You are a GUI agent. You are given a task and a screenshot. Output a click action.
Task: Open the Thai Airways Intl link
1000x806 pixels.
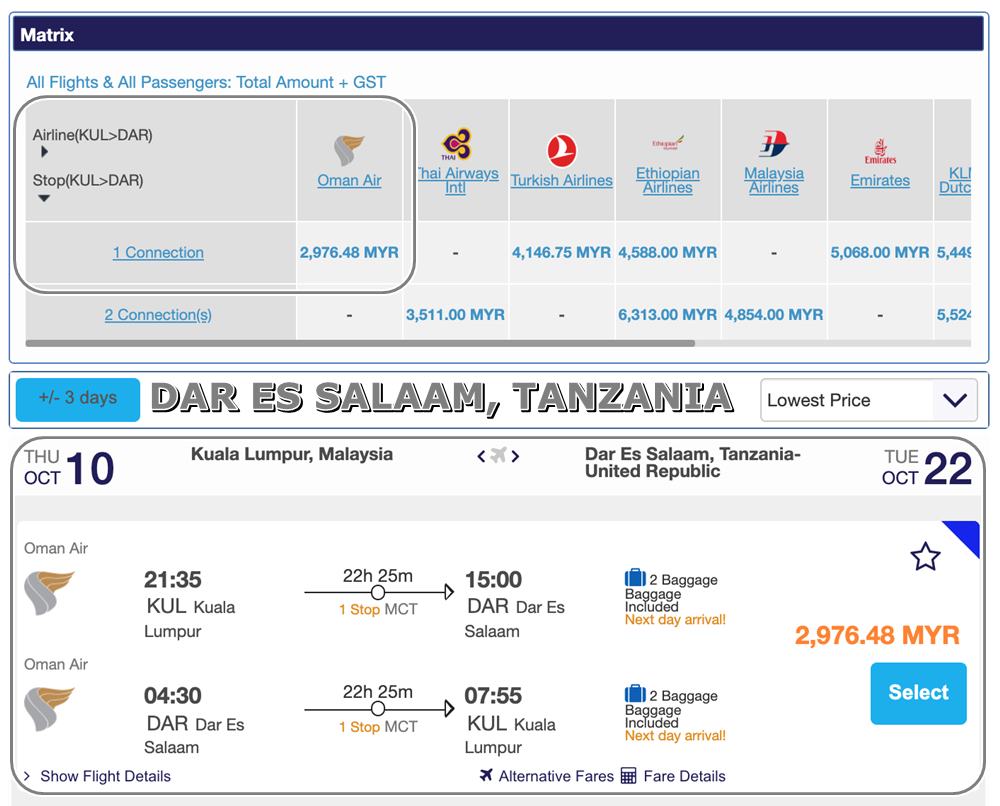[457, 180]
